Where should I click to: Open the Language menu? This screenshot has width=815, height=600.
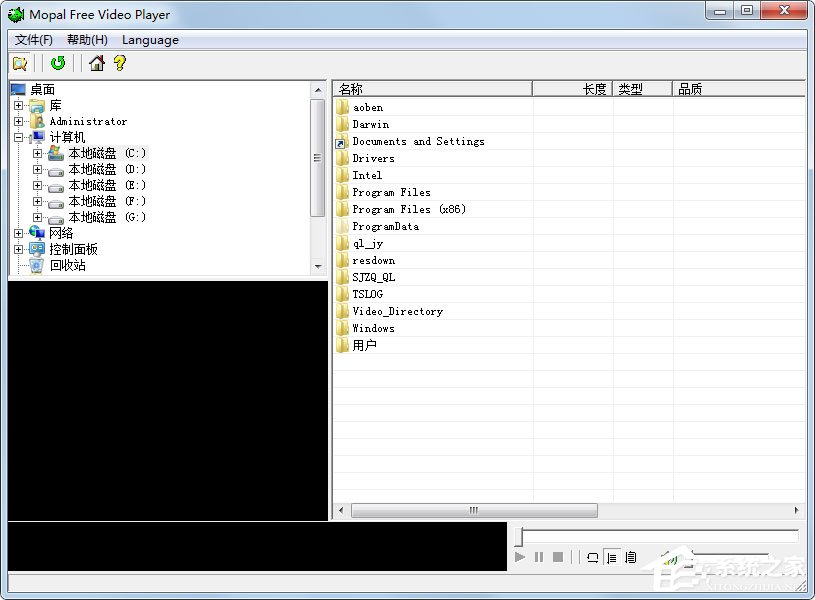tap(150, 40)
